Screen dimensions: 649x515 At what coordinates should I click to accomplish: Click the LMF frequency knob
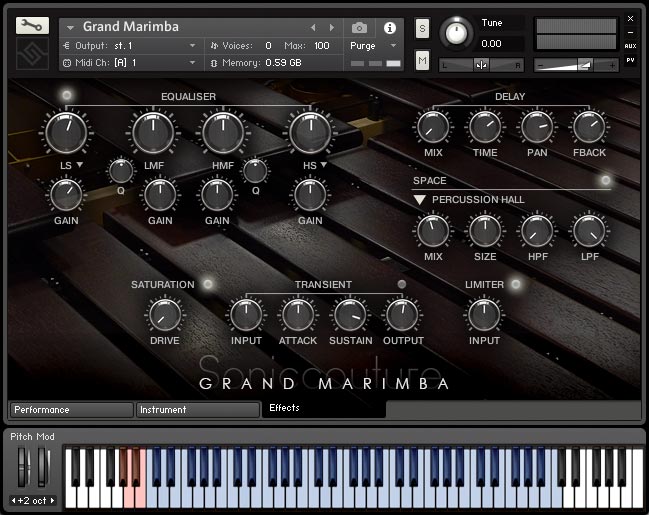153,132
